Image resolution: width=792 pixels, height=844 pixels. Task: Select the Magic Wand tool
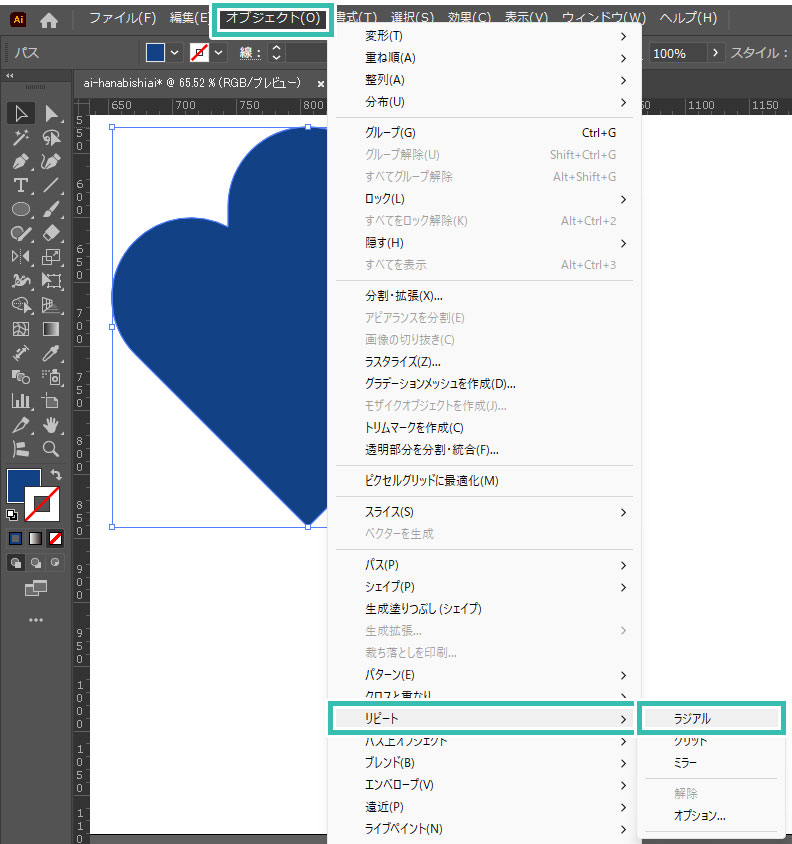[x=20, y=137]
